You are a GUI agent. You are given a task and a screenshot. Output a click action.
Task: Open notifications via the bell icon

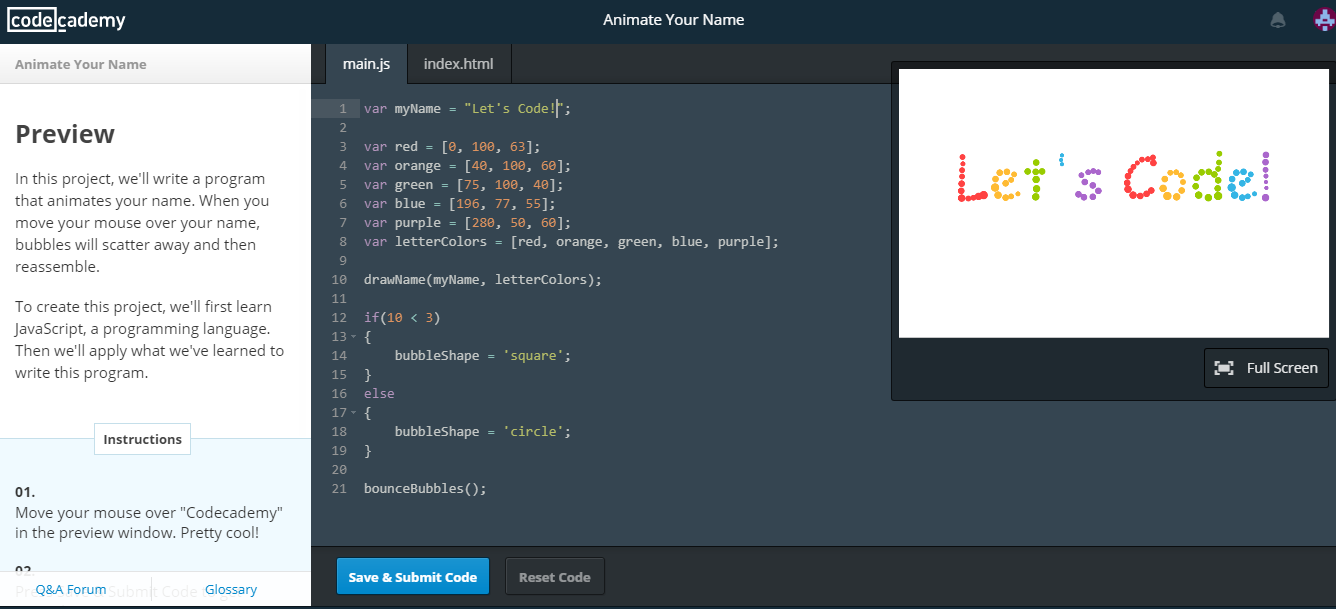click(1277, 19)
